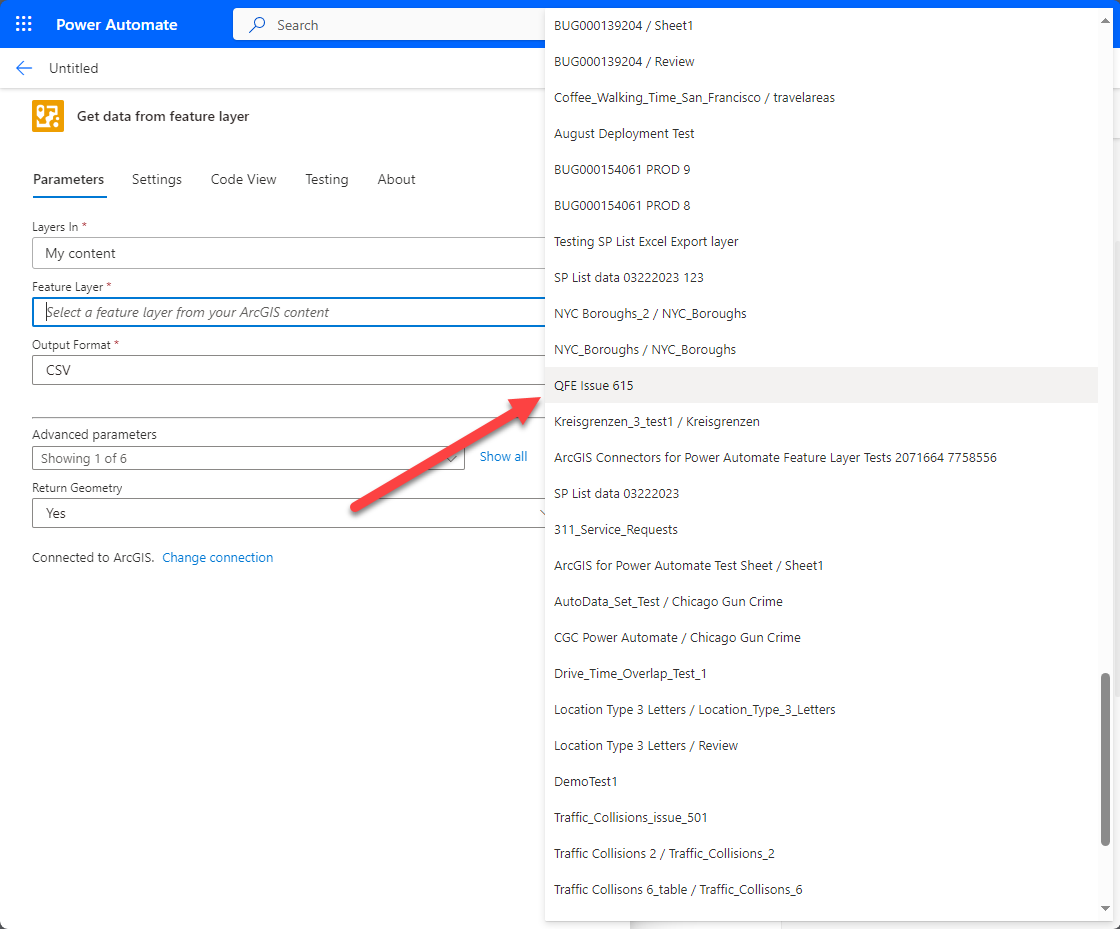This screenshot has height=929, width=1120.
Task: Open the Testing tab
Action: [326, 179]
